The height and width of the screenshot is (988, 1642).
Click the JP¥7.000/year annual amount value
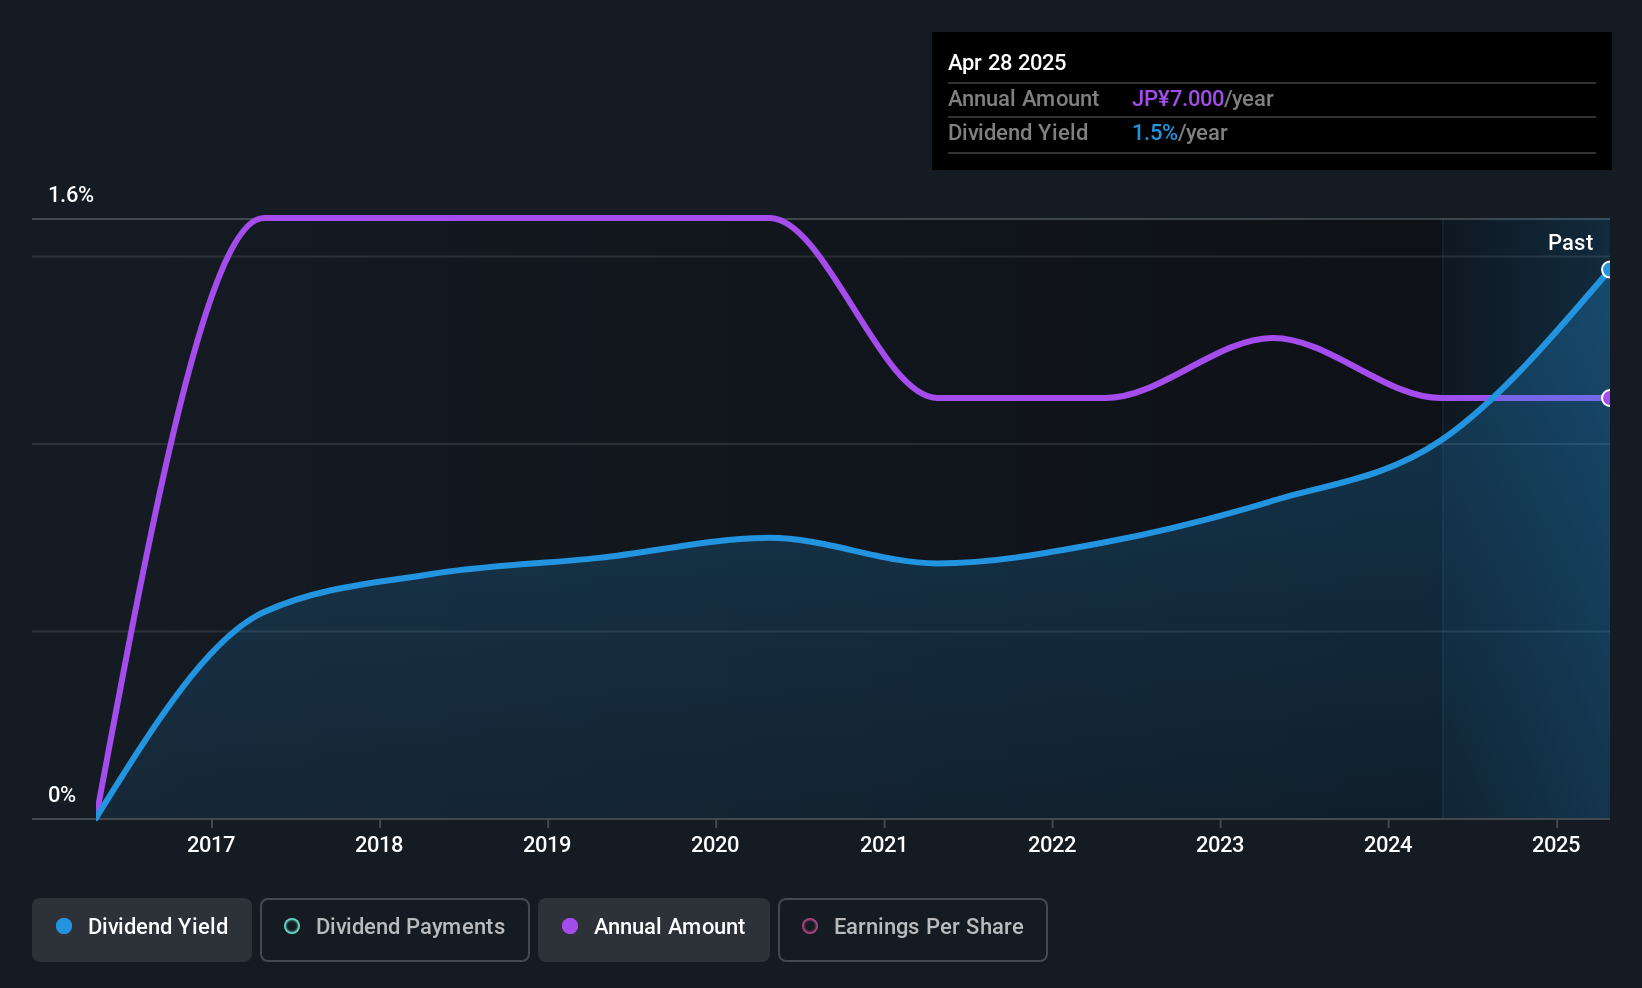pos(1202,98)
